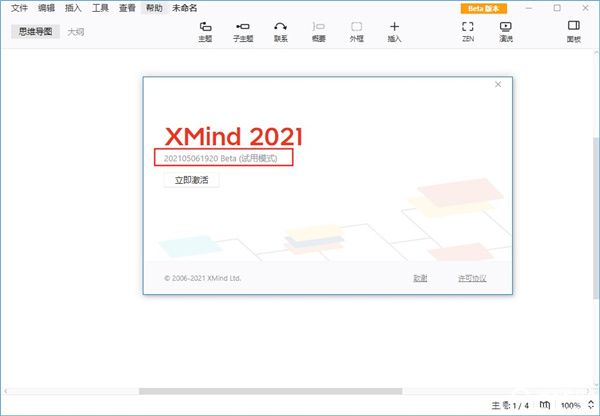Click the 立即激活 (Activate Now) button

click(191, 181)
